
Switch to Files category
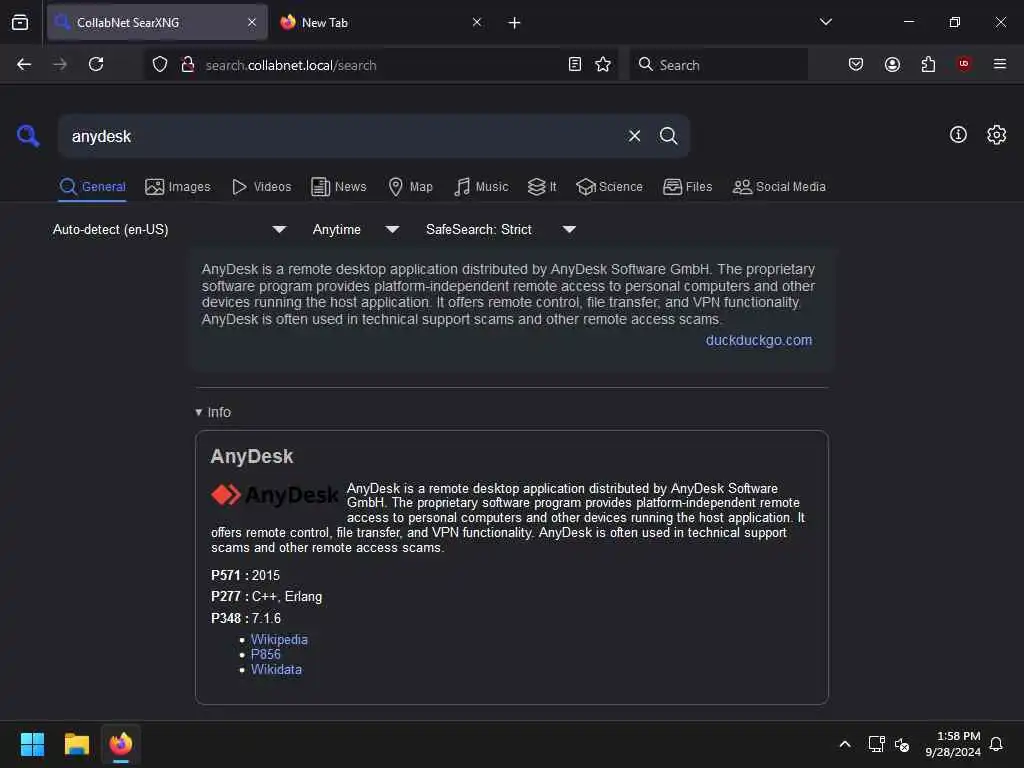click(x=687, y=187)
